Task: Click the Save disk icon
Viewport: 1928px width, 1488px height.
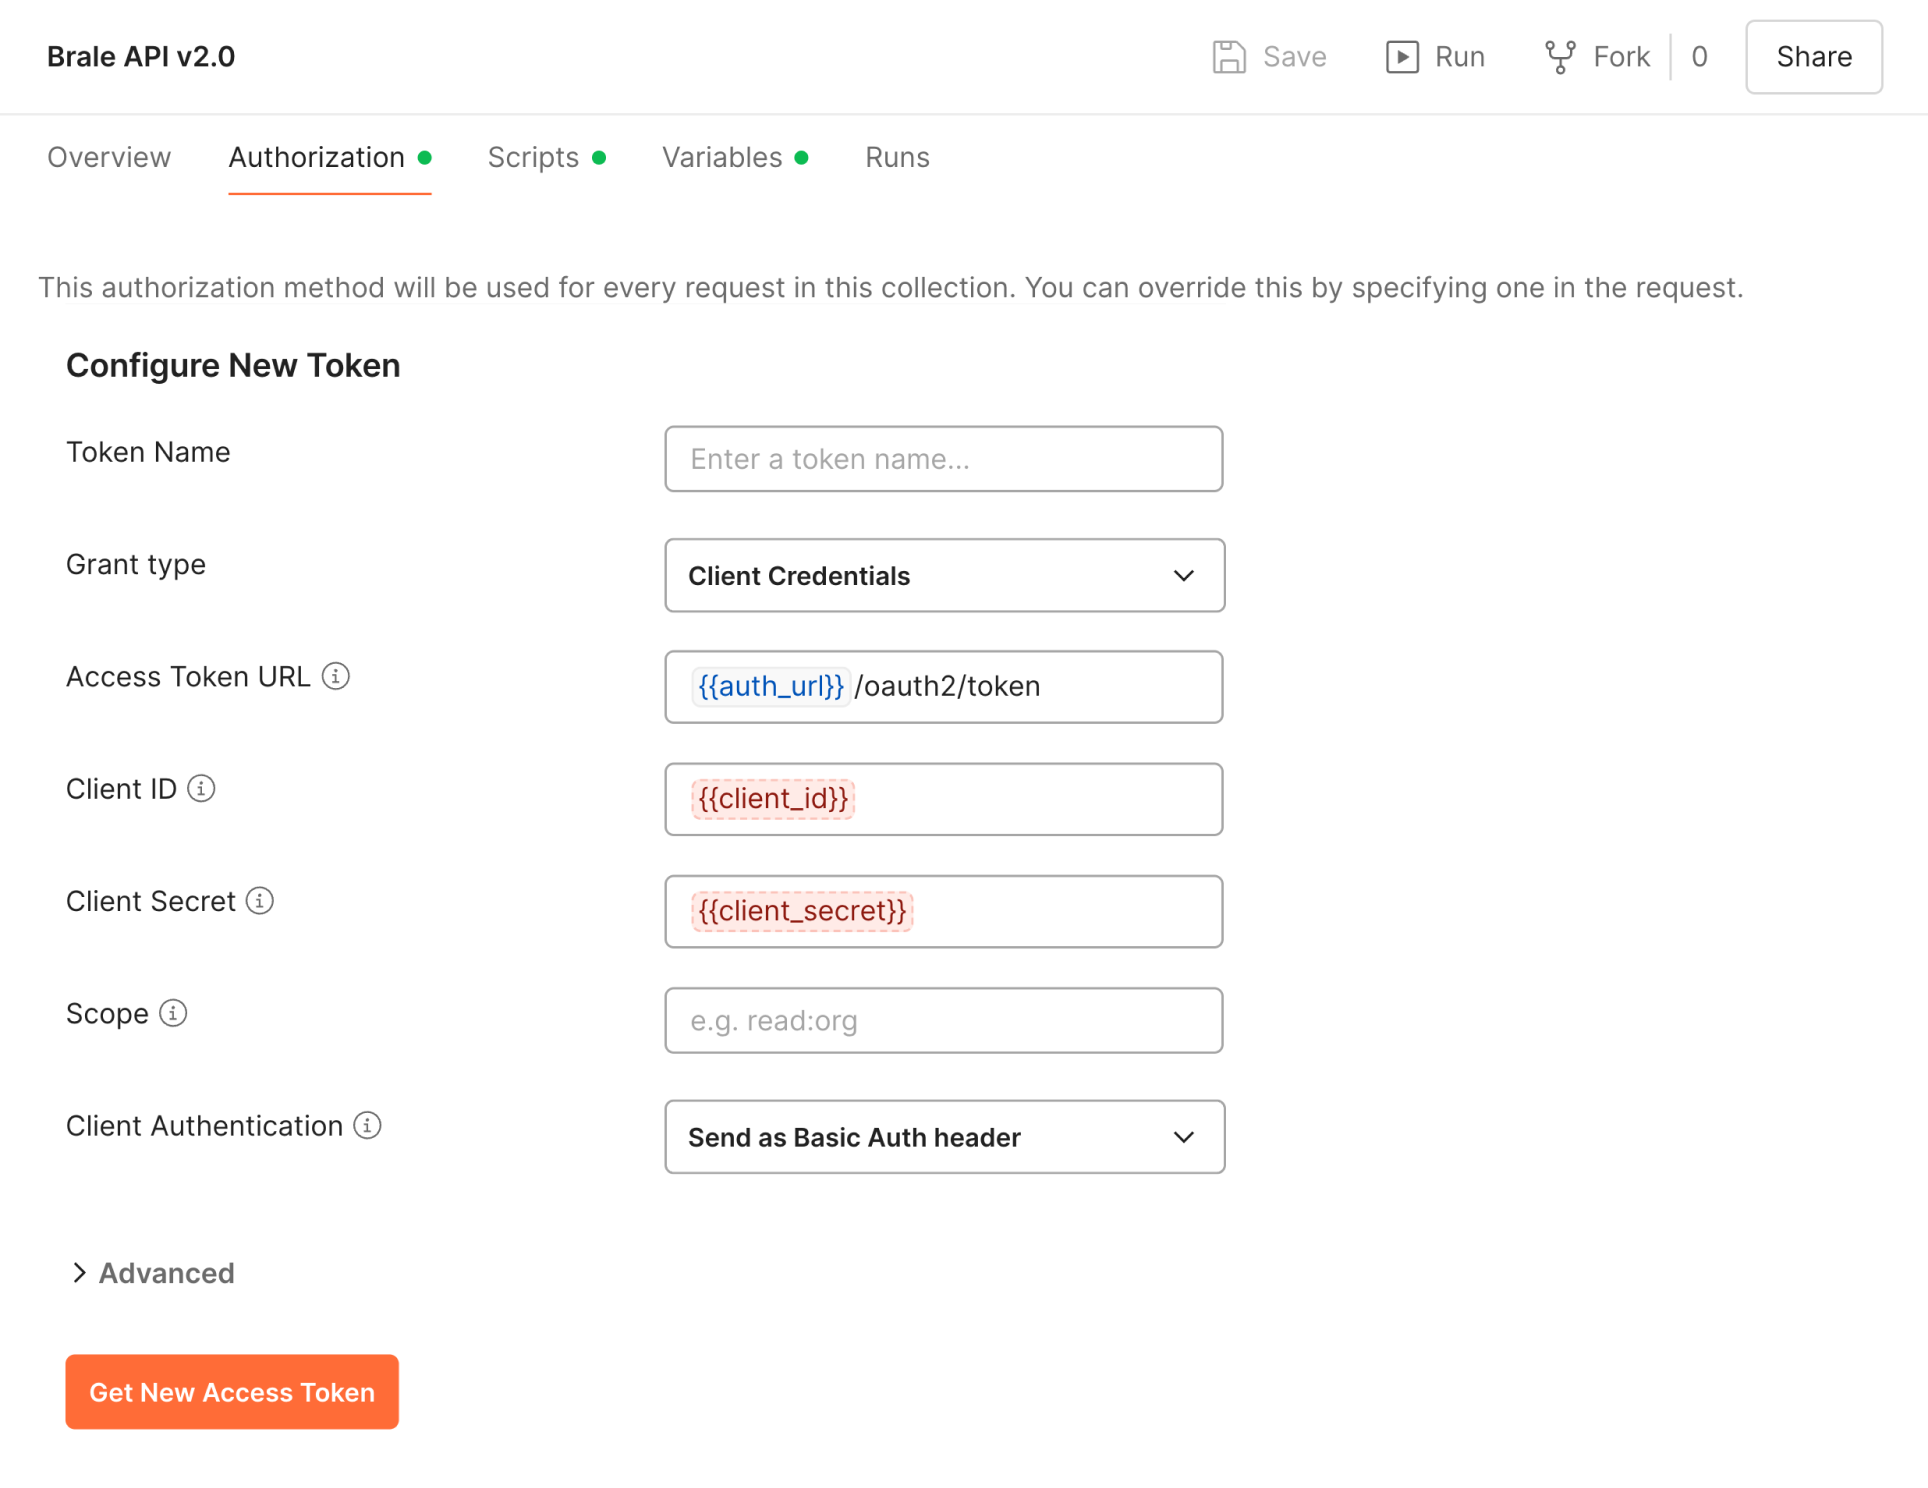Action: 1229,57
